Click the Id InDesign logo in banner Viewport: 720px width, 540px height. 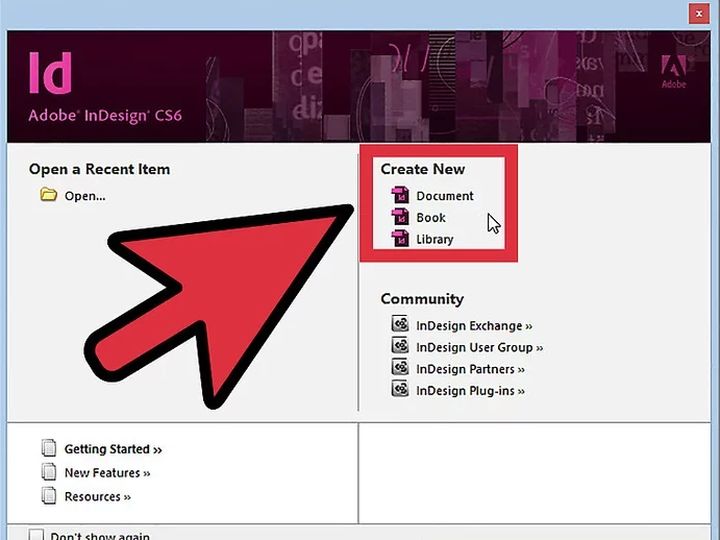point(51,73)
